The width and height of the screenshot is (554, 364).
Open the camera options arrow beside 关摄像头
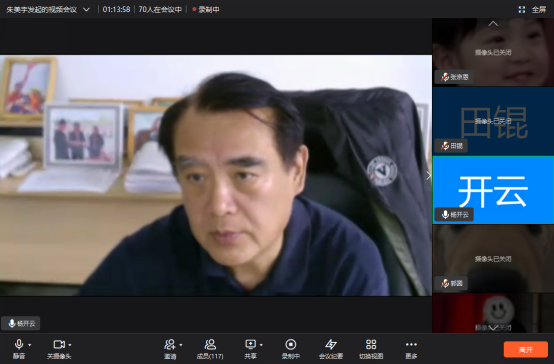tap(70, 345)
